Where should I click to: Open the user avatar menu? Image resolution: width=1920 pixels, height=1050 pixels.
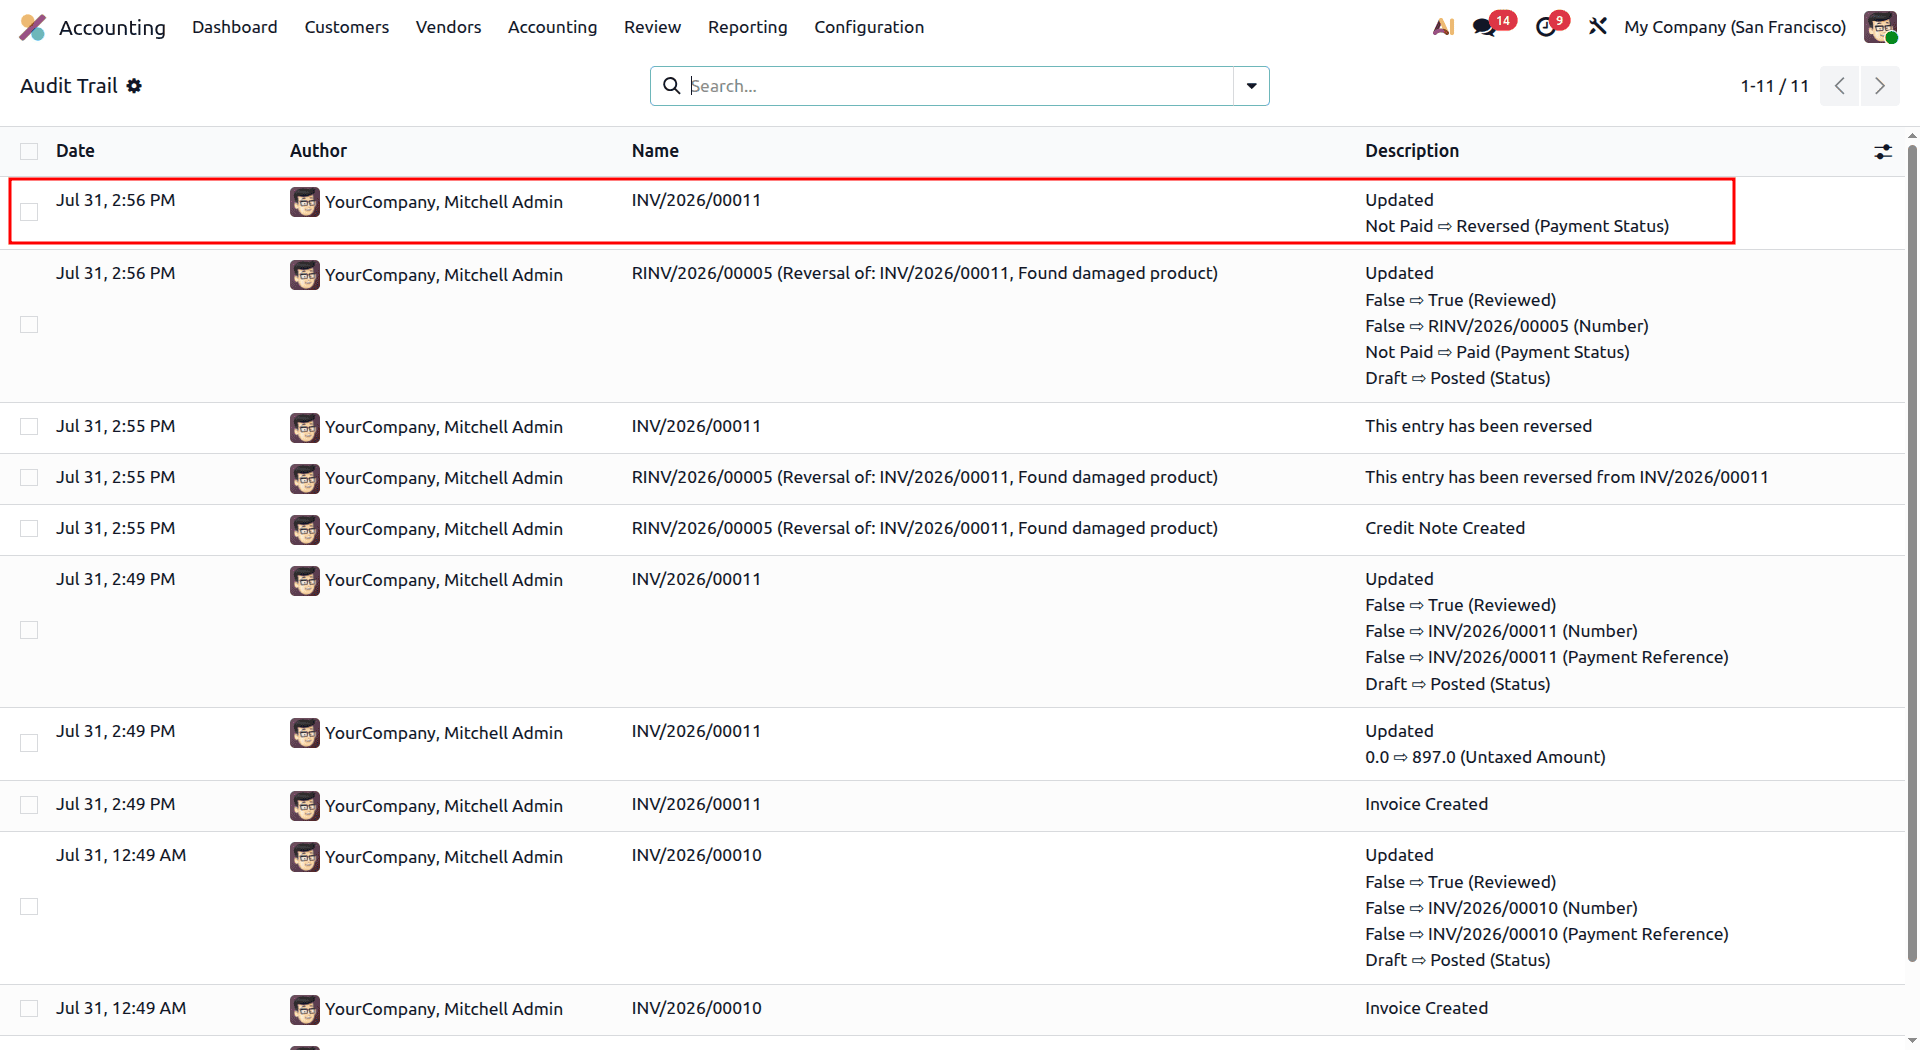[x=1880, y=27]
